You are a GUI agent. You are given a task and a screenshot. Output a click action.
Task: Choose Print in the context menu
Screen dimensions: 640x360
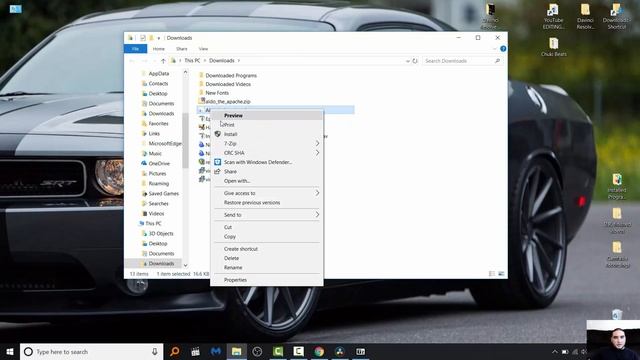coord(229,125)
